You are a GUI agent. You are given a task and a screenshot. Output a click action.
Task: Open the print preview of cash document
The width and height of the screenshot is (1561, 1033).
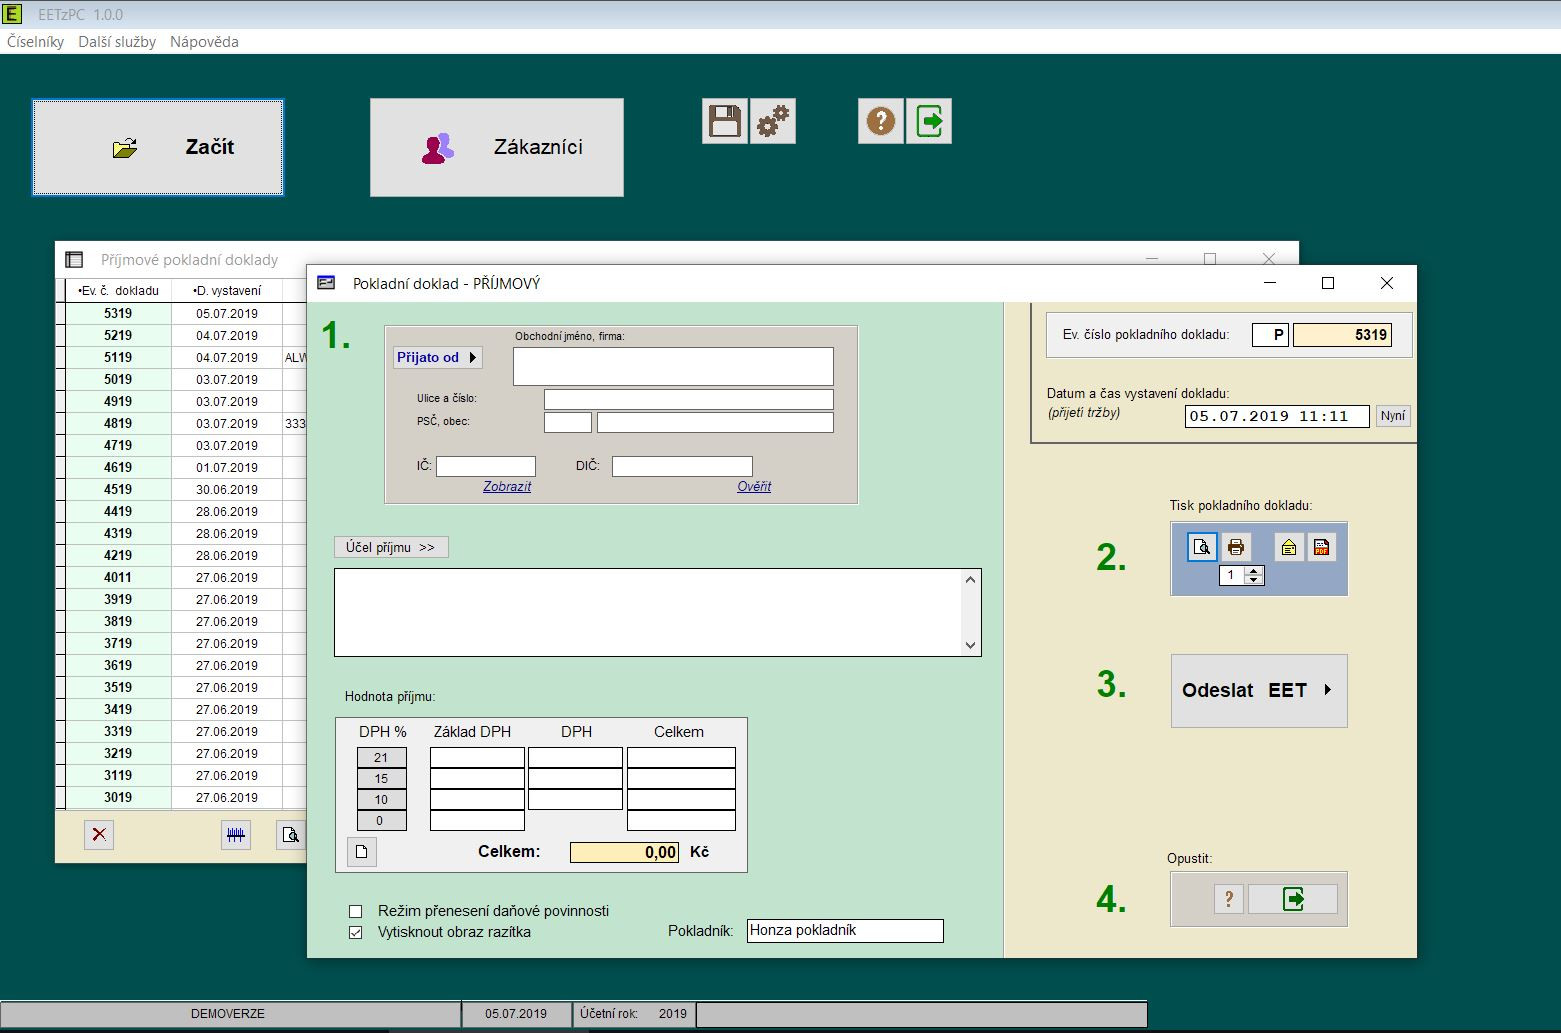pos(1202,547)
